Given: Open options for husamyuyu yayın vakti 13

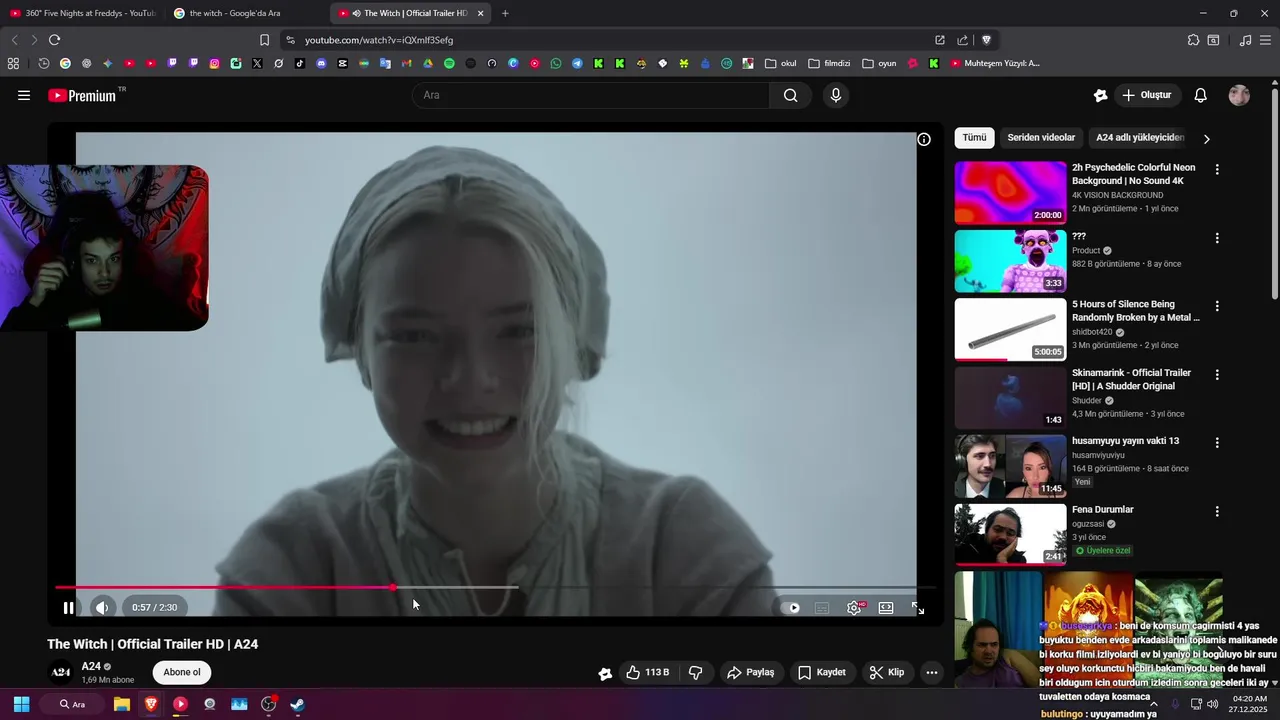Looking at the screenshot, I should [1217, 443].
